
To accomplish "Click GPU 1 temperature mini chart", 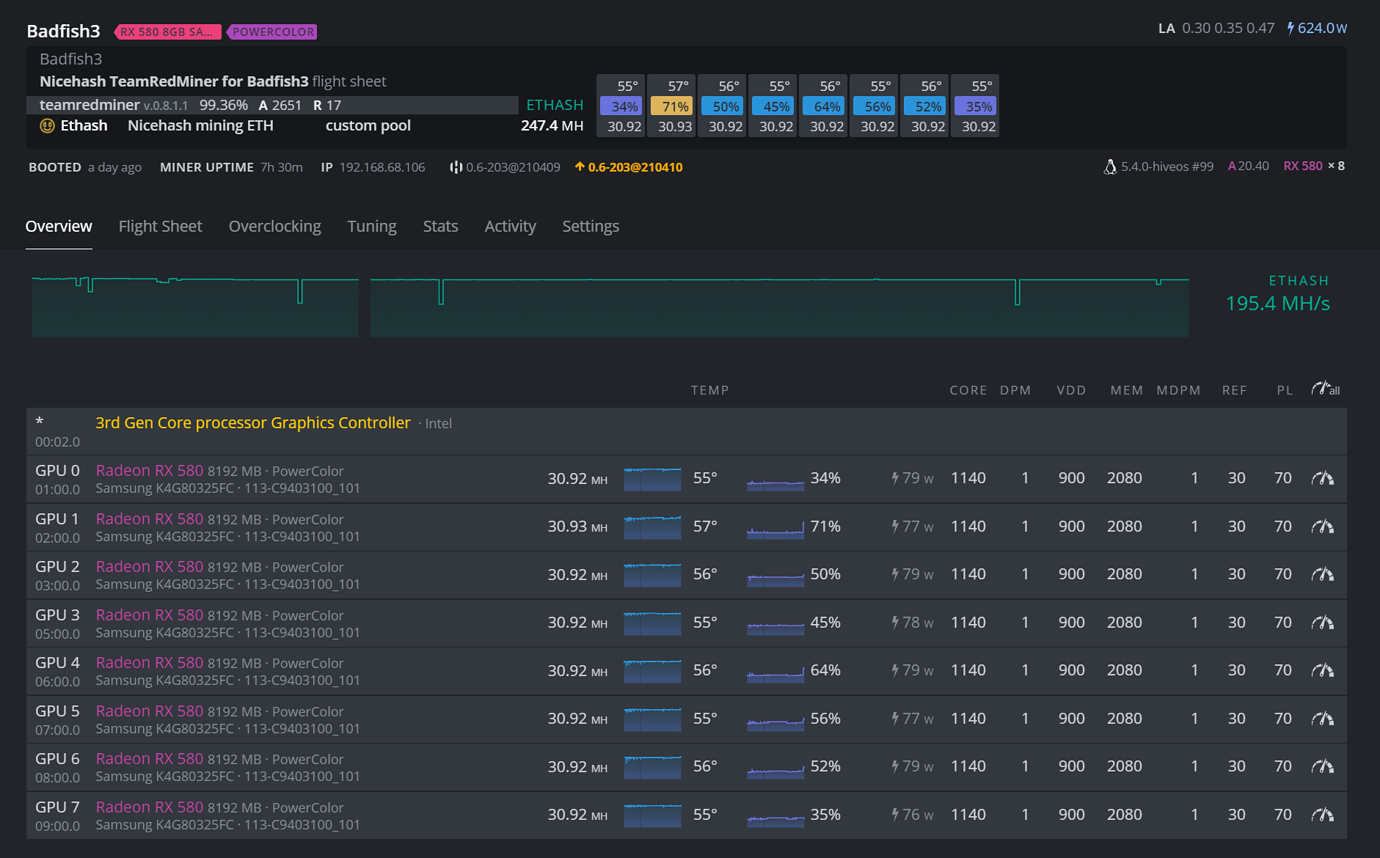I will [652, 527].
